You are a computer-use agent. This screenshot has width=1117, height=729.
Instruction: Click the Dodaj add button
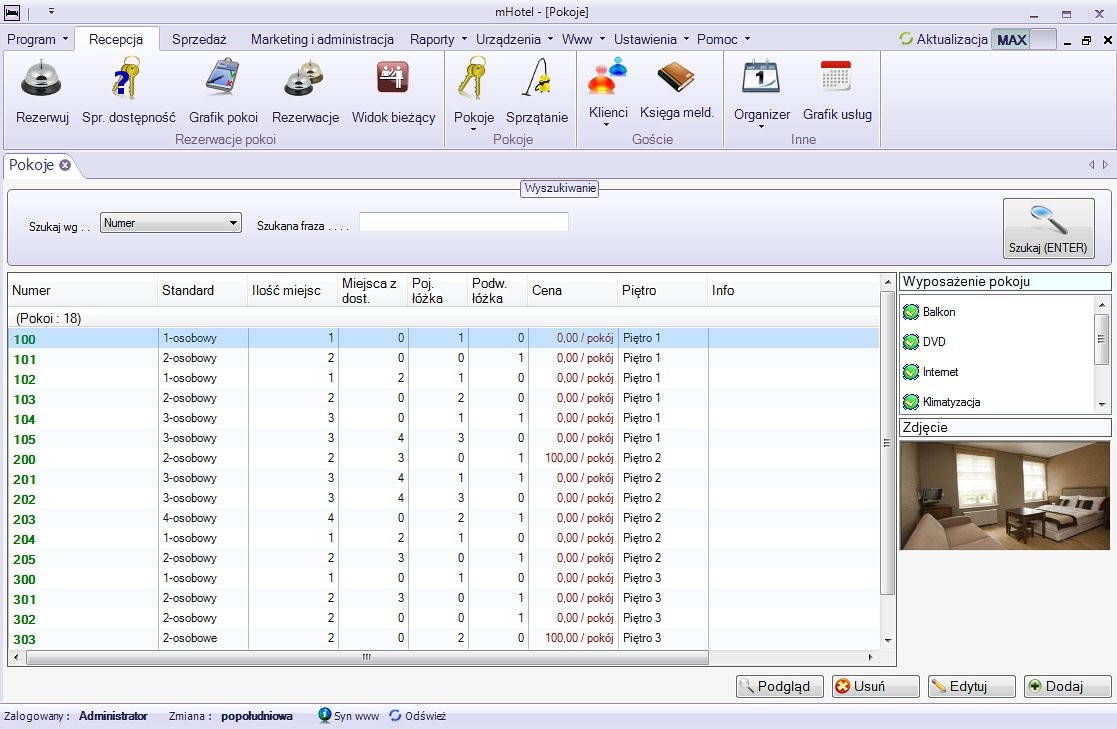[x=1067, y=686]
